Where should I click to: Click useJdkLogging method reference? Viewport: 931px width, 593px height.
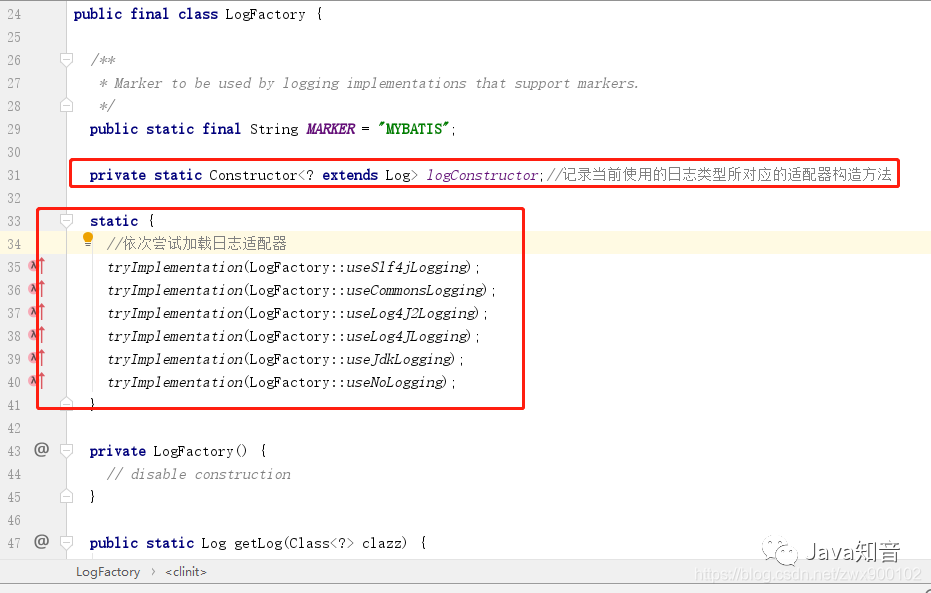[400, 359]
